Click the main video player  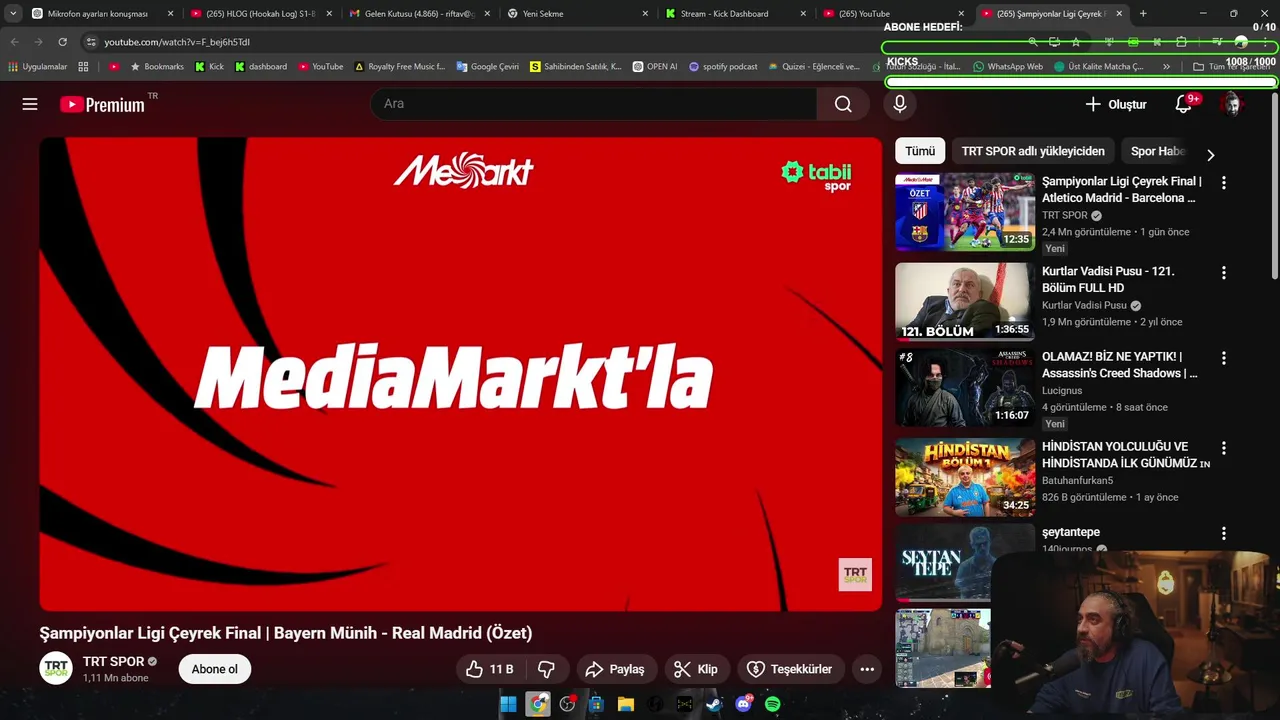coord(461,374)
